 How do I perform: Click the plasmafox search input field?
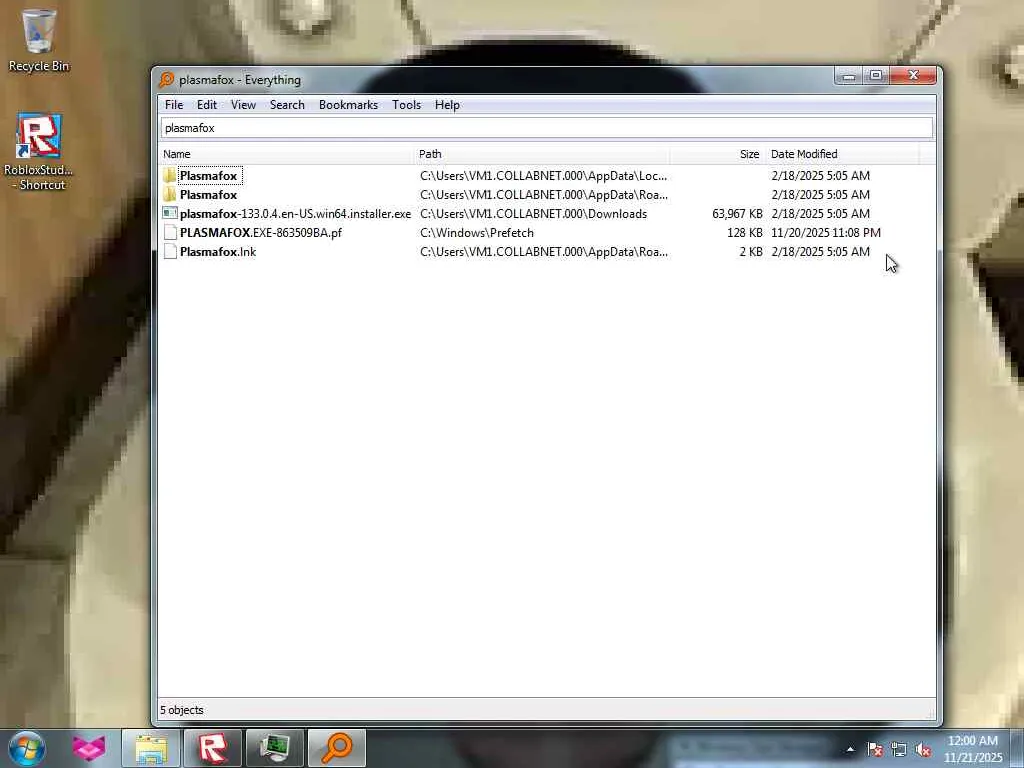[547, 128]
